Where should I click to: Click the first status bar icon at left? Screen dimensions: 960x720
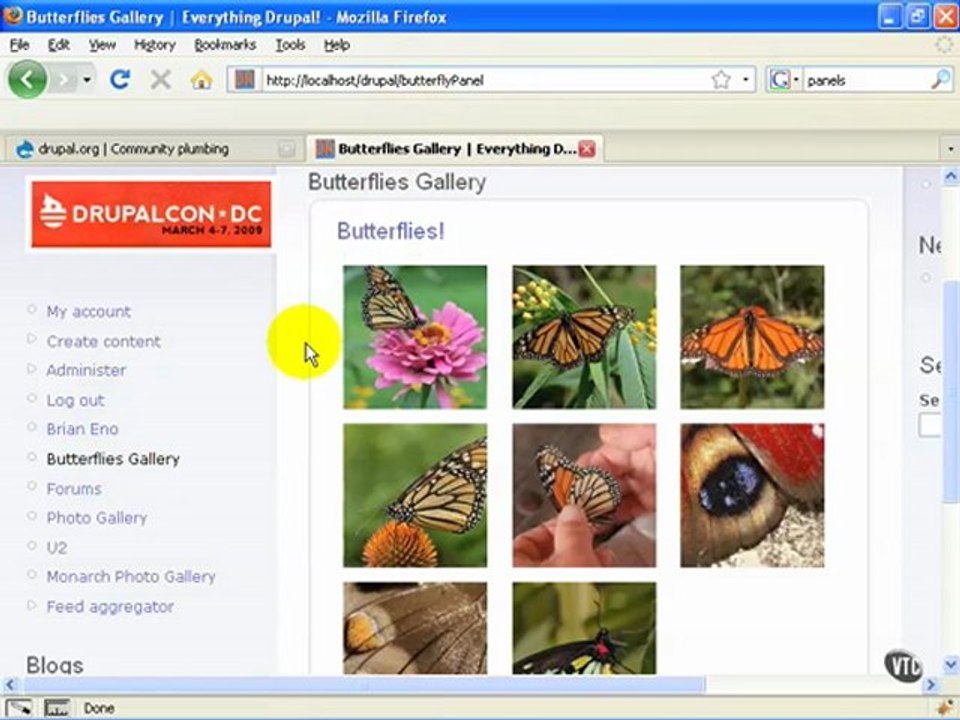tap(18, 708)
